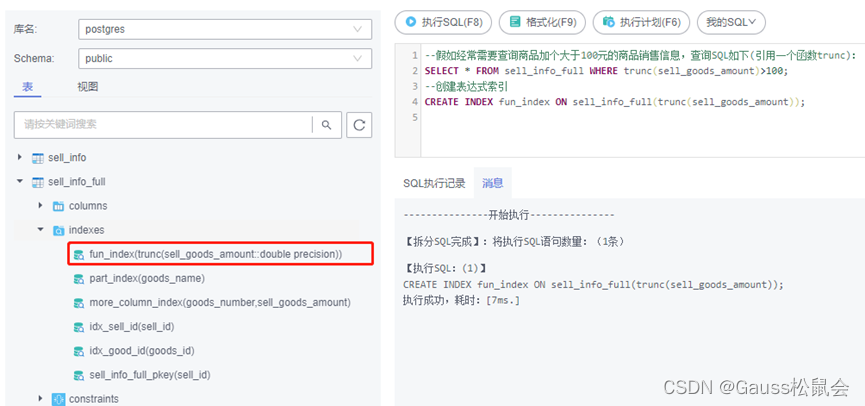The image size is (865, 406).
Task: Open the 我的SQL dropdown
Action: [x=731, y=22]
